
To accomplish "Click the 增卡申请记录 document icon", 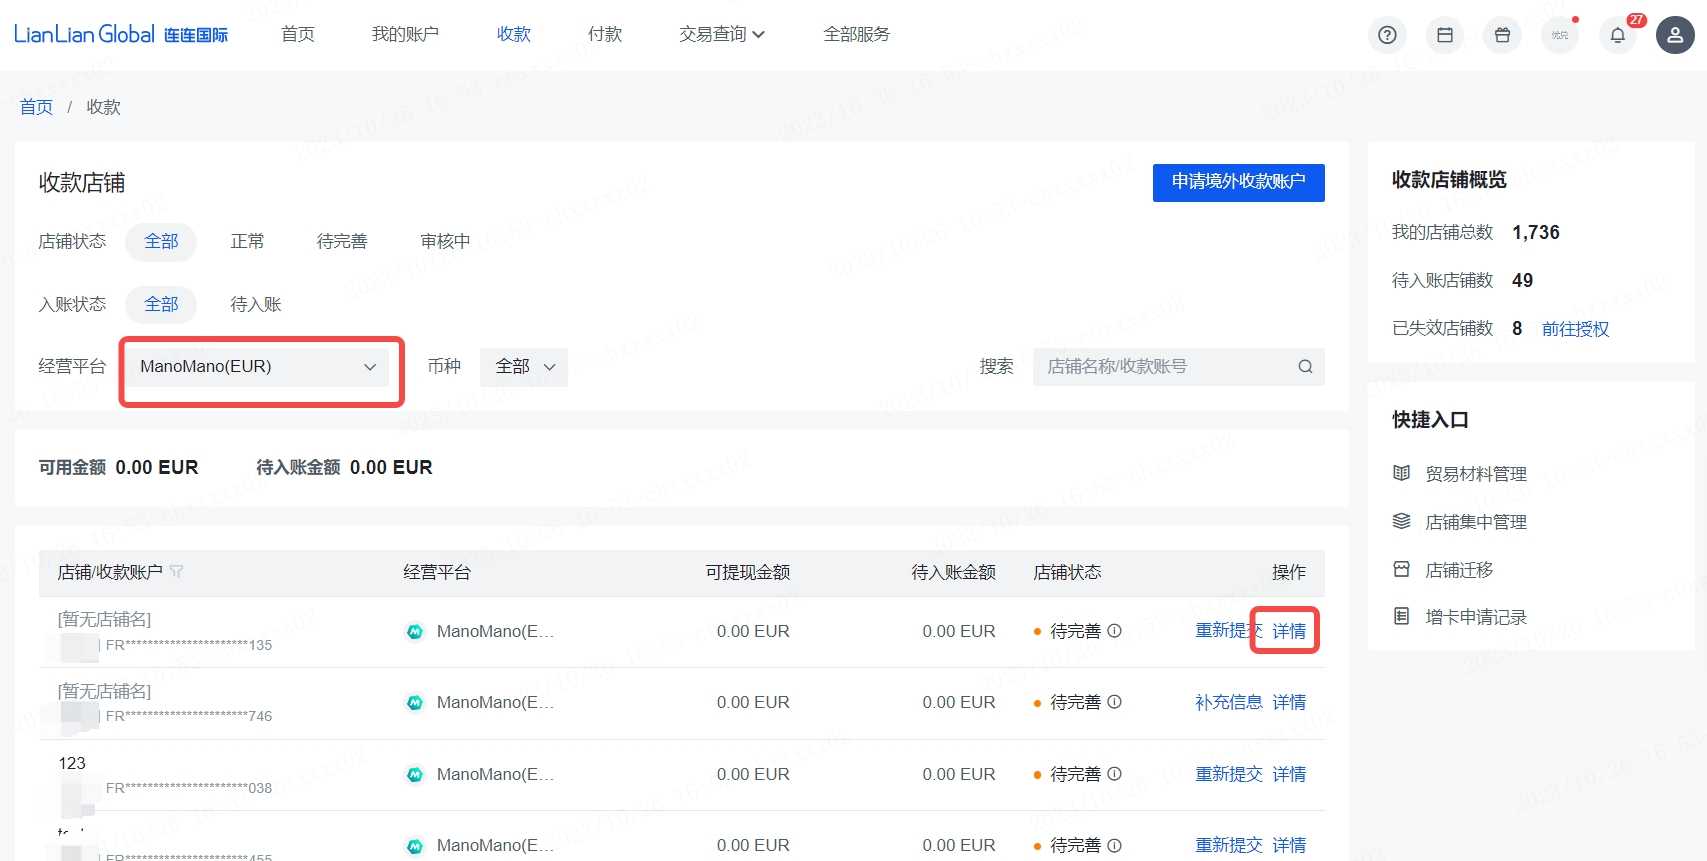I will tap(1402, 616).
